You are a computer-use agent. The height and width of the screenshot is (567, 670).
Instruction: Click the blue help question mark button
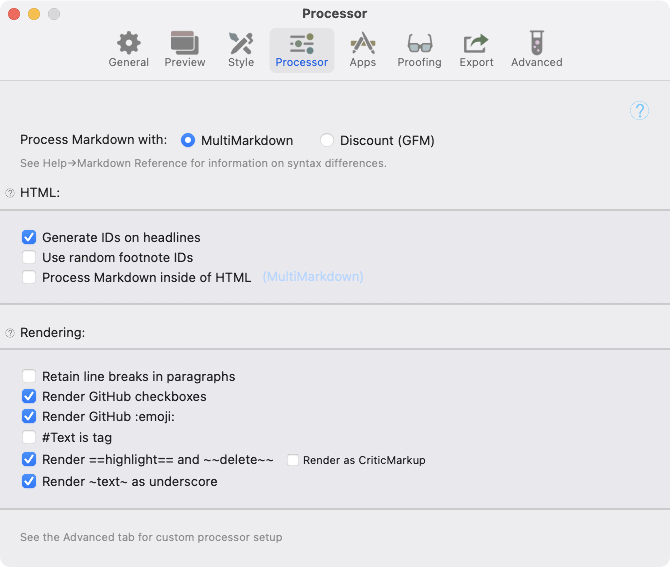coord(639,111)
